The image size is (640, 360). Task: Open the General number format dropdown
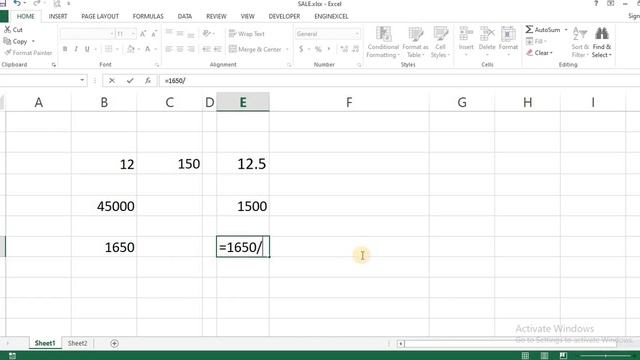pyautogui.click(x=357, y=34)
